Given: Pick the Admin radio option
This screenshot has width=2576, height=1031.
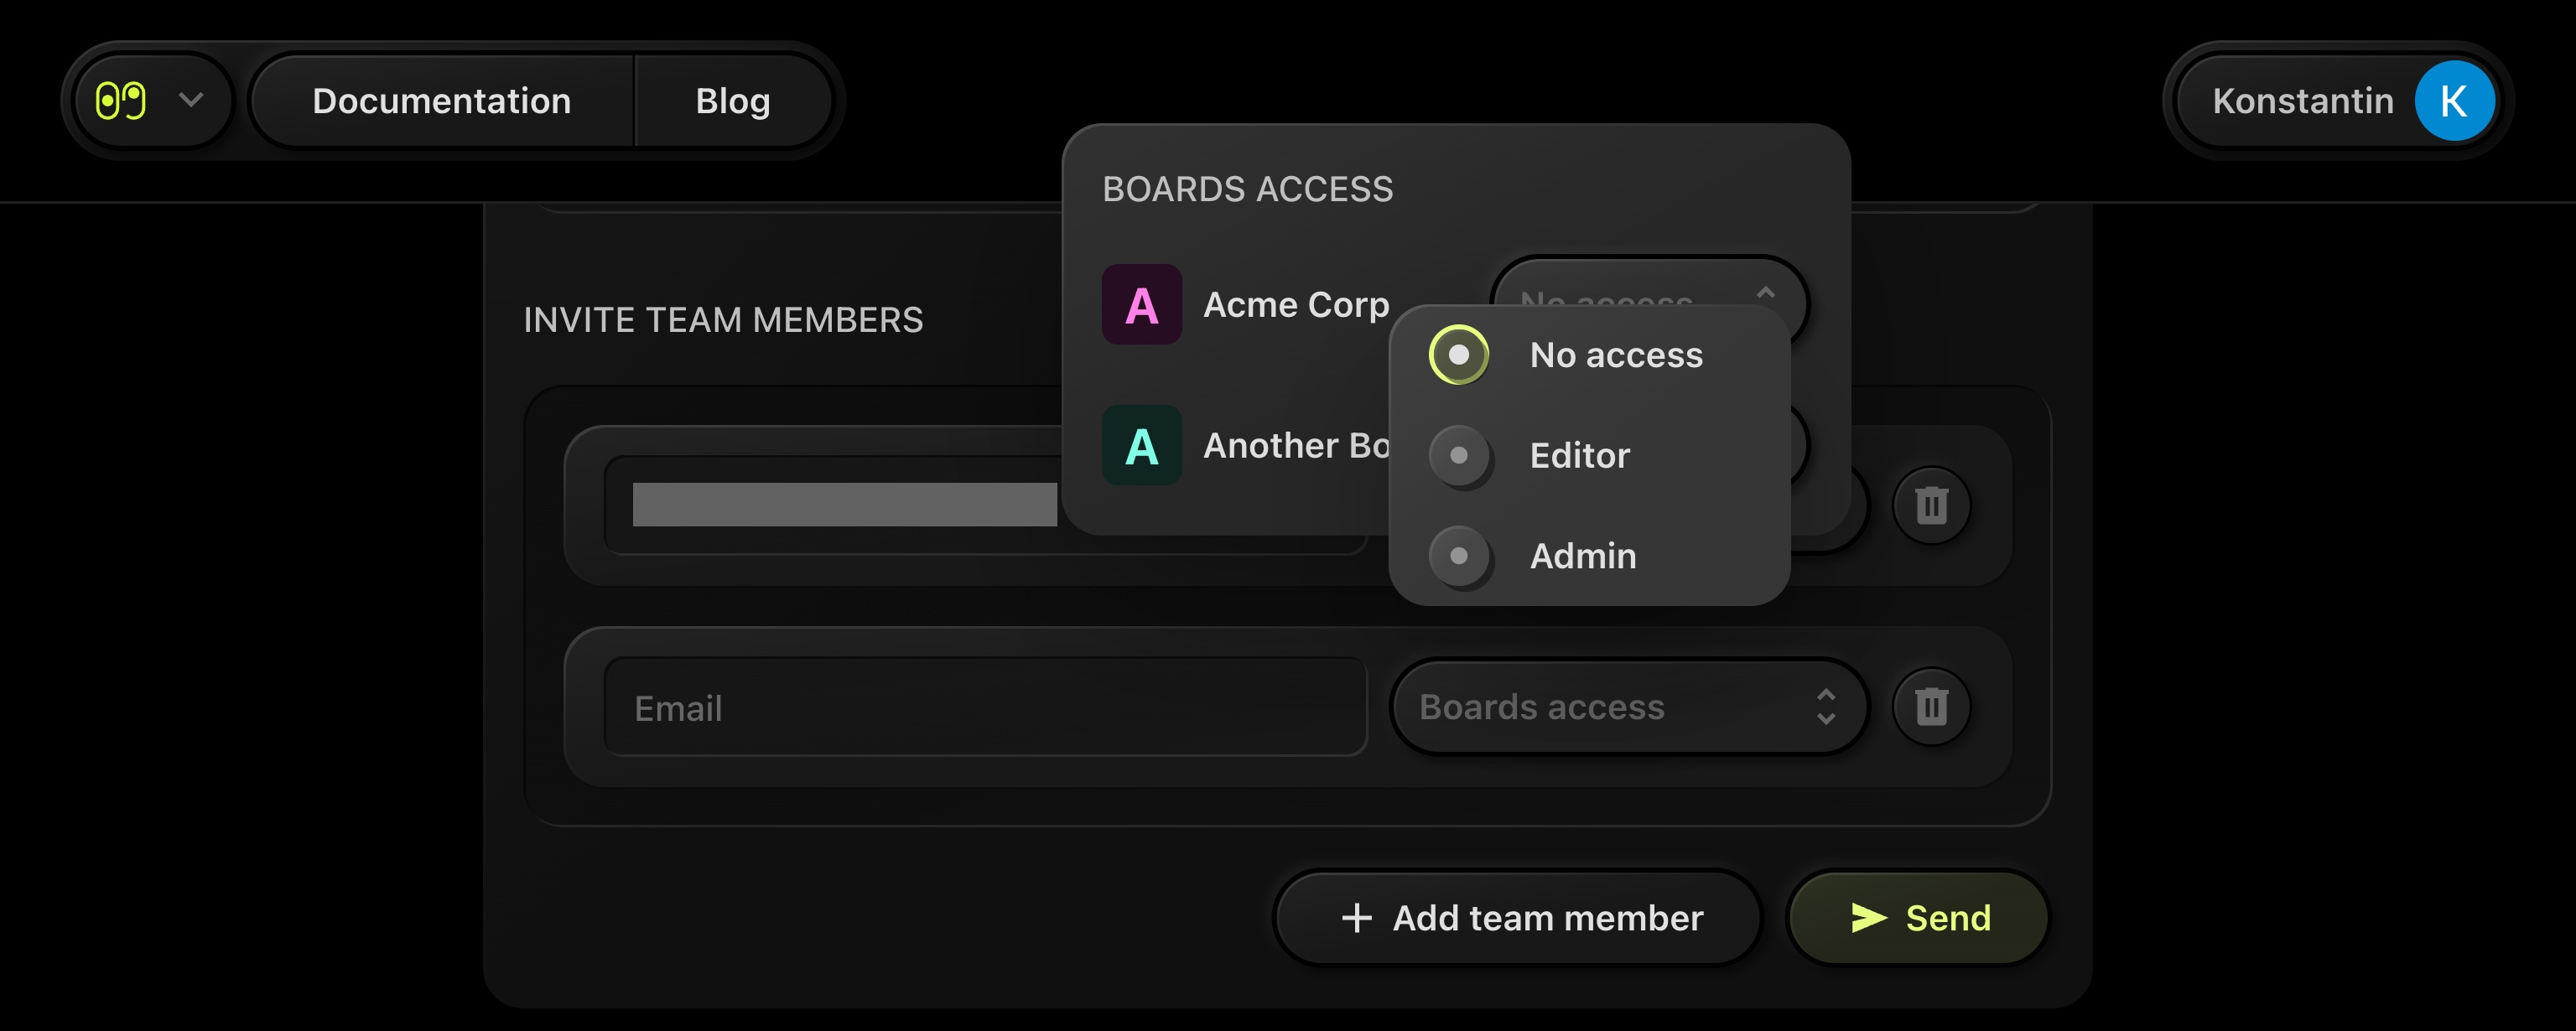Looking at the screenshot, I should (1459, 556).
